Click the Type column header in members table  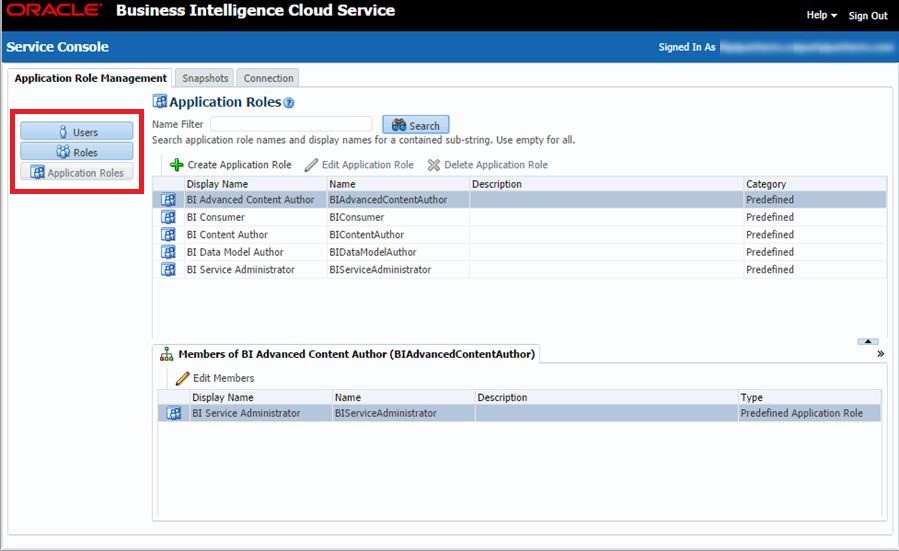810,397
